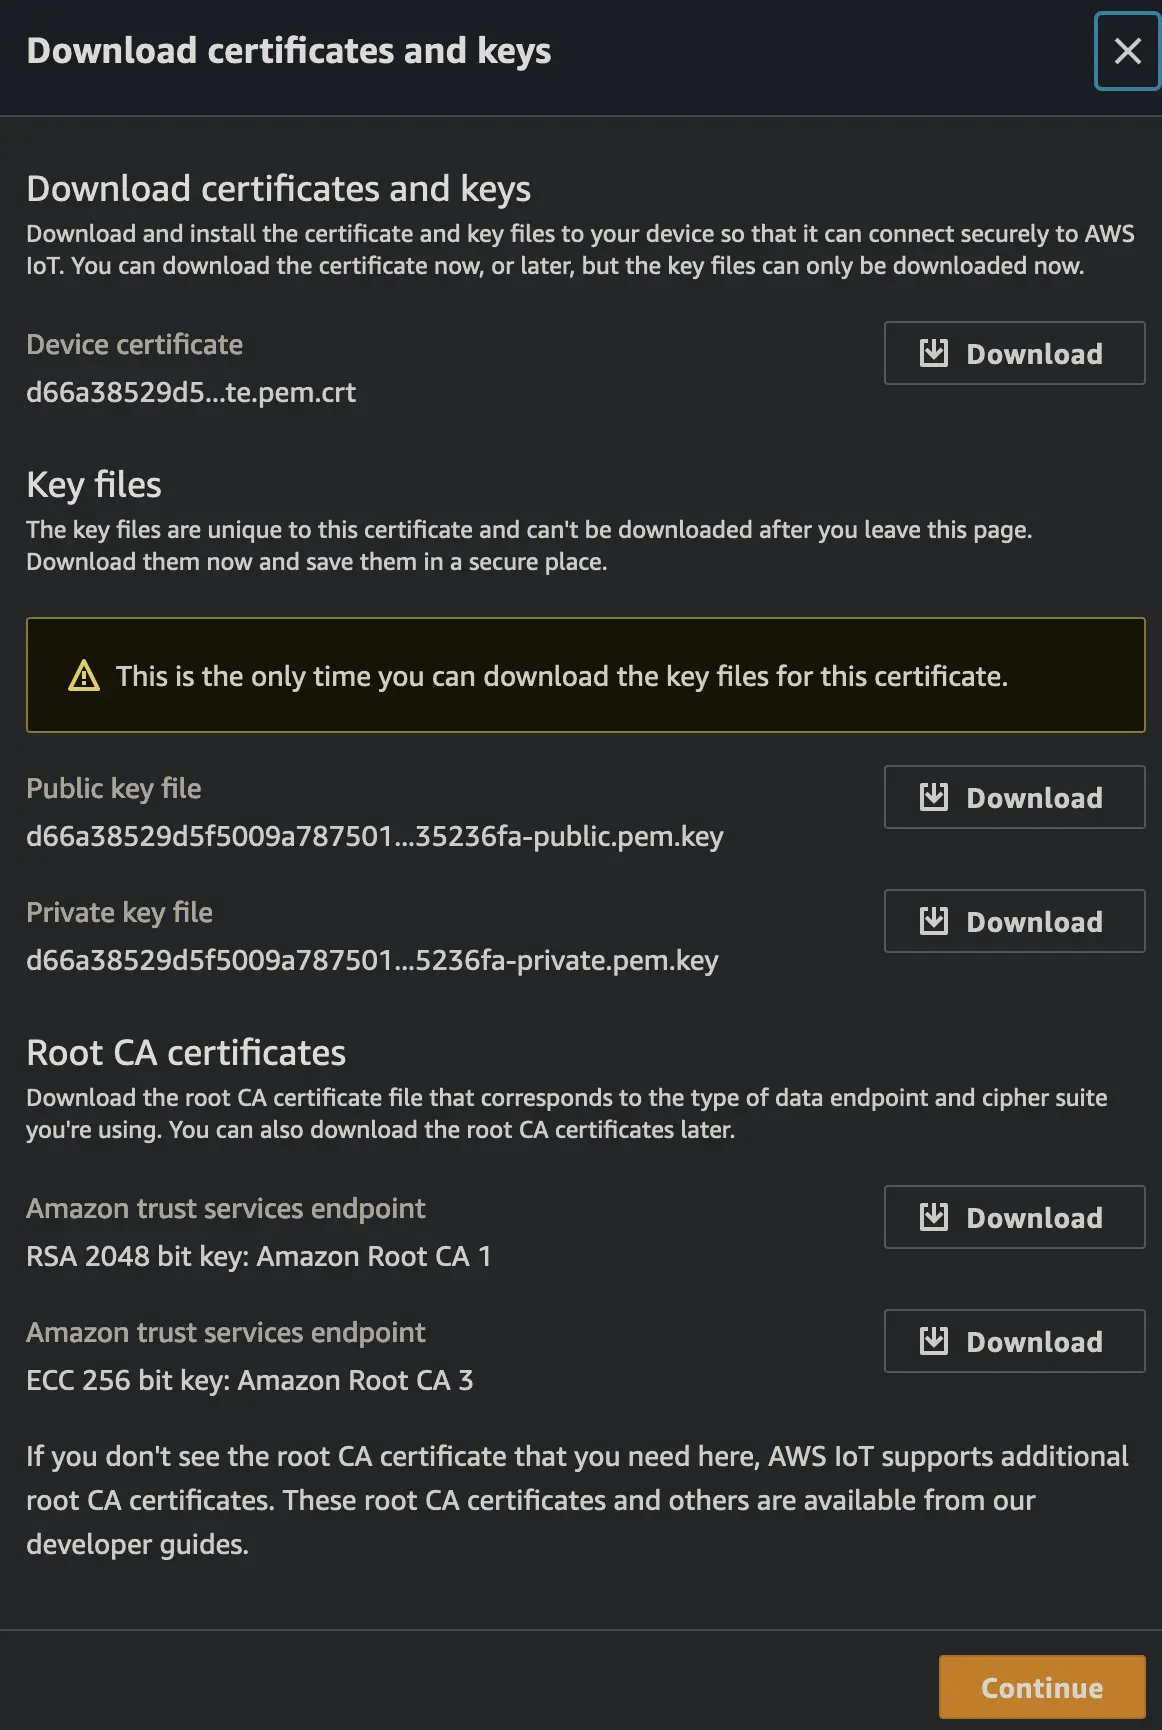The width and height of the screenshot is (1162, 1730).
Task: Open the developer guides reference text
Action: click(137, 1544)
